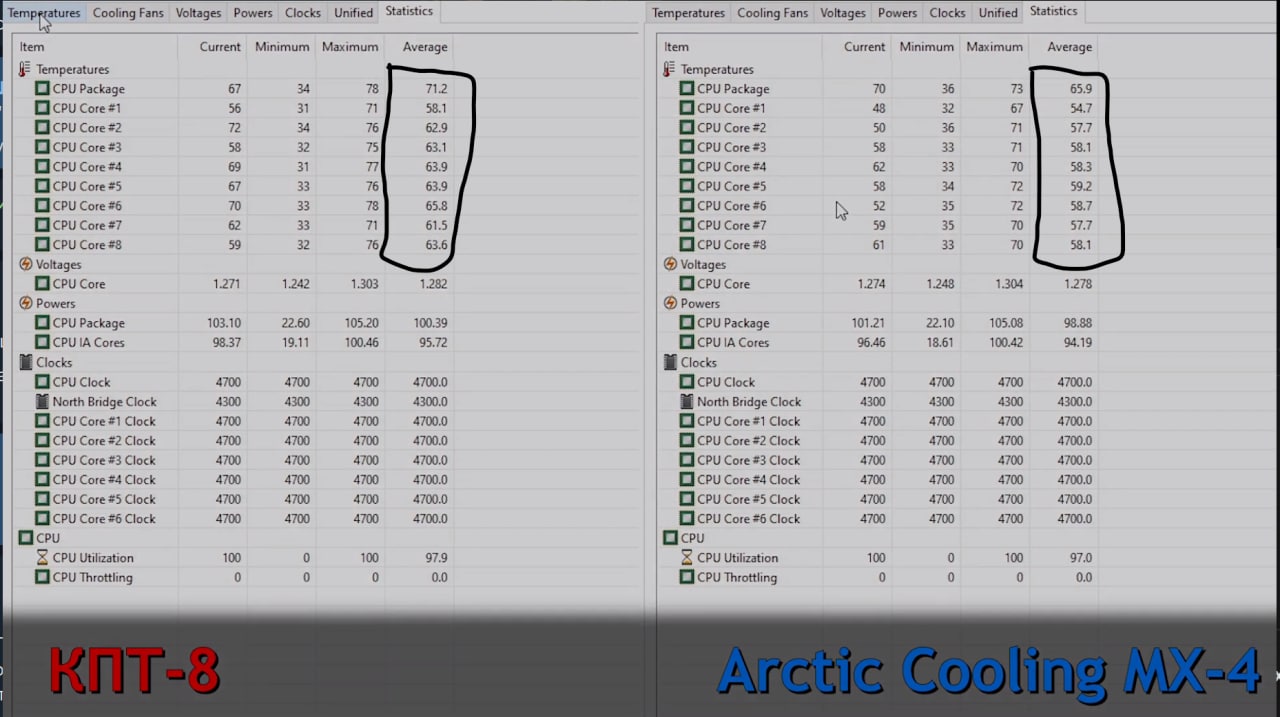The width and height of the screenshot is (1280, 717).
Task: Open Cooling Fans tab in left panel
Action: tap(128, 13)
